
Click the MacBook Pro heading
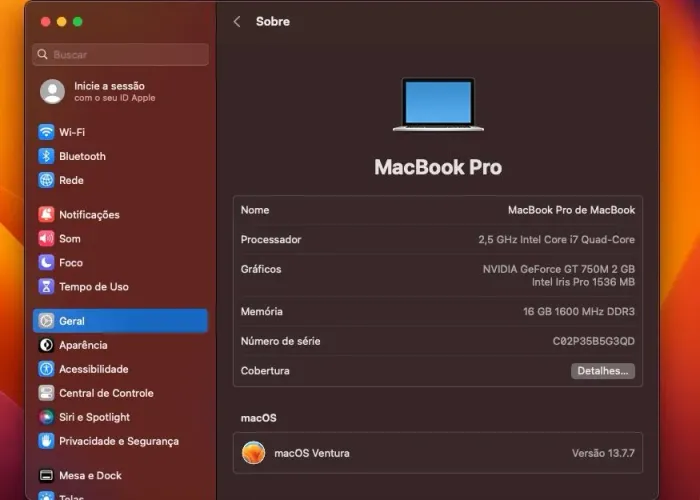coord(438,167)
